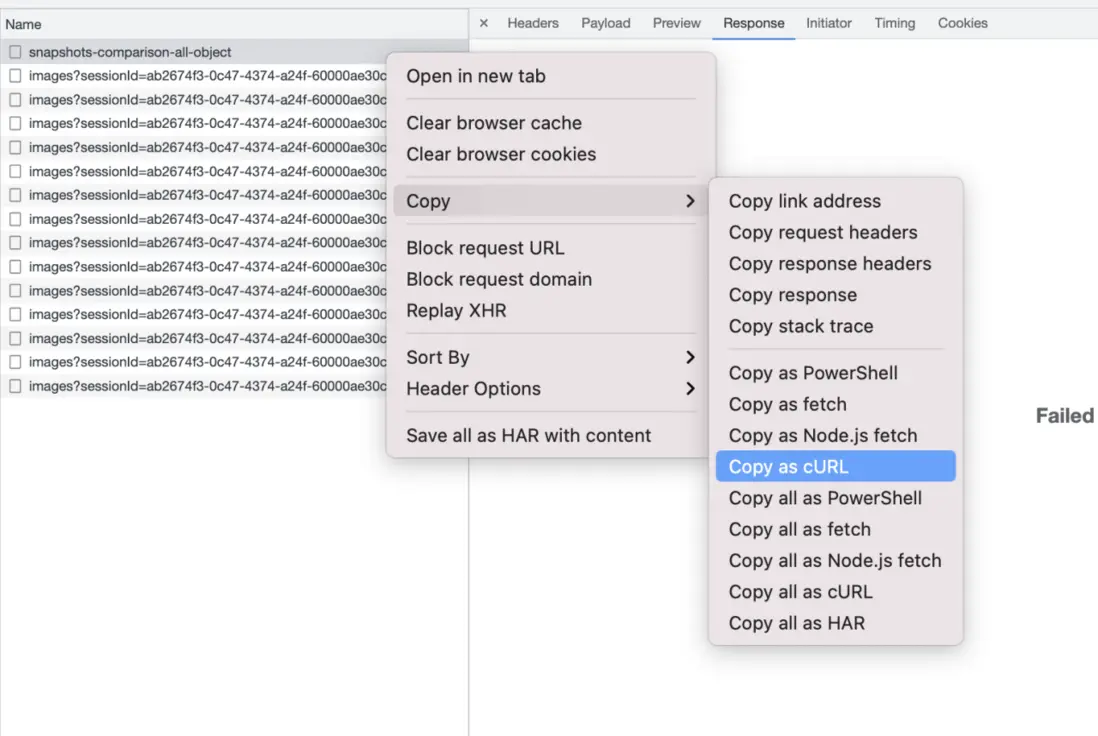This screenshot has width=1098, height=736.
Task: Open the Cookies tab
Action: [x=962, y=23]
